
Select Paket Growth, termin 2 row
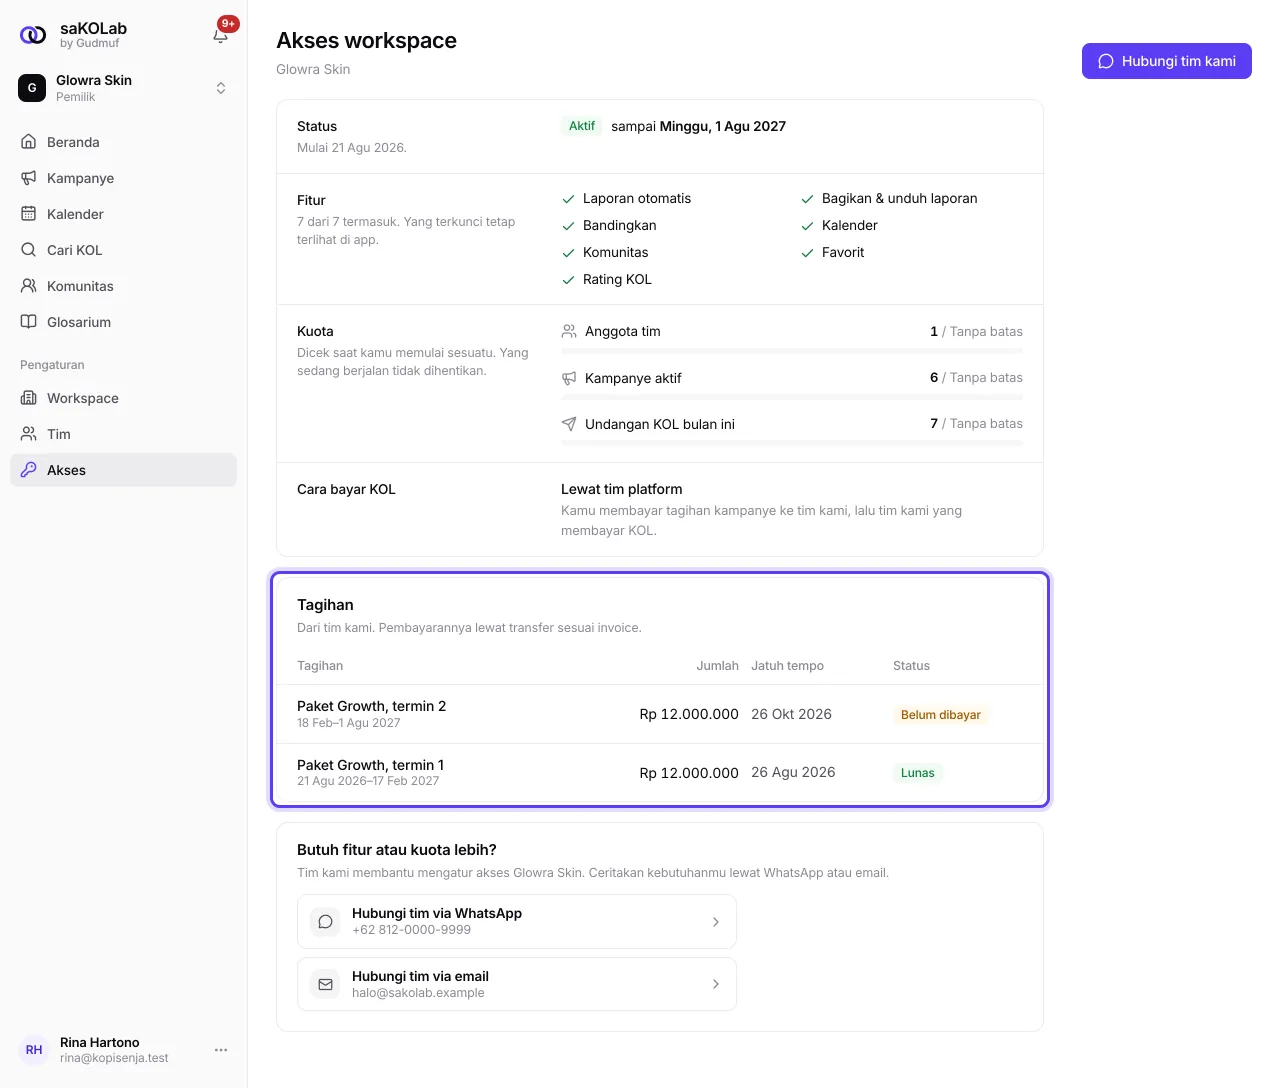[x=660, y=714]
